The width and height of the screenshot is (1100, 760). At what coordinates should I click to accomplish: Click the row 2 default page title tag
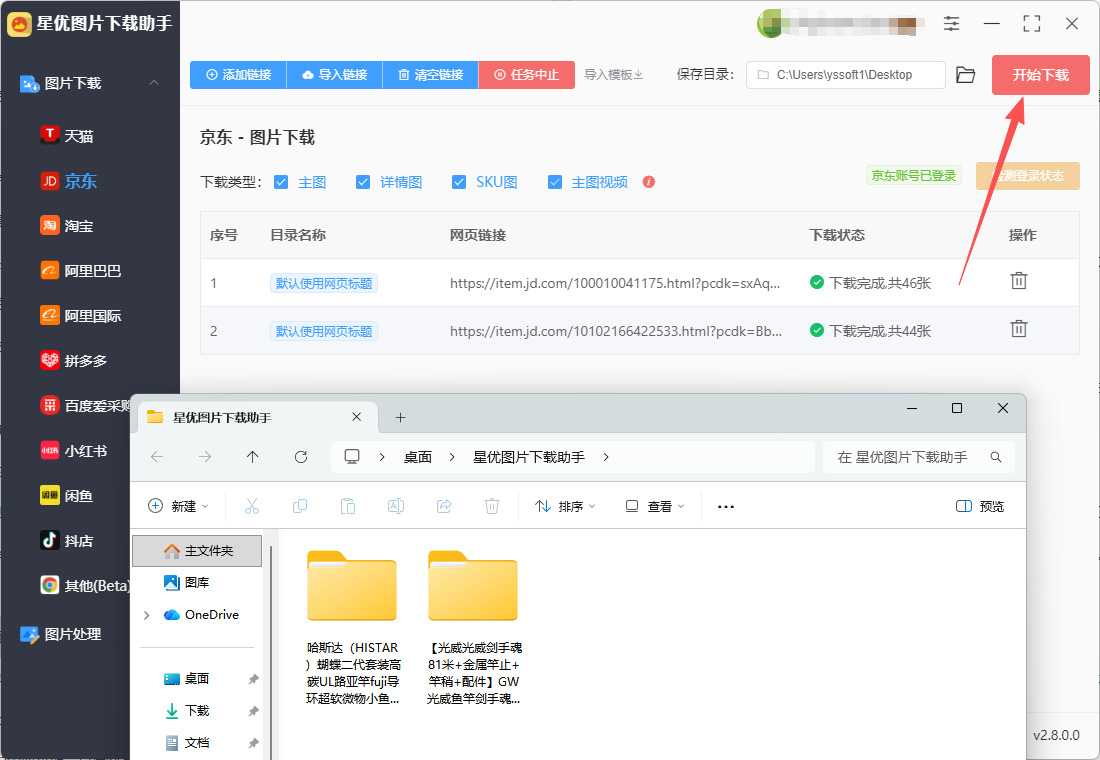324,331
